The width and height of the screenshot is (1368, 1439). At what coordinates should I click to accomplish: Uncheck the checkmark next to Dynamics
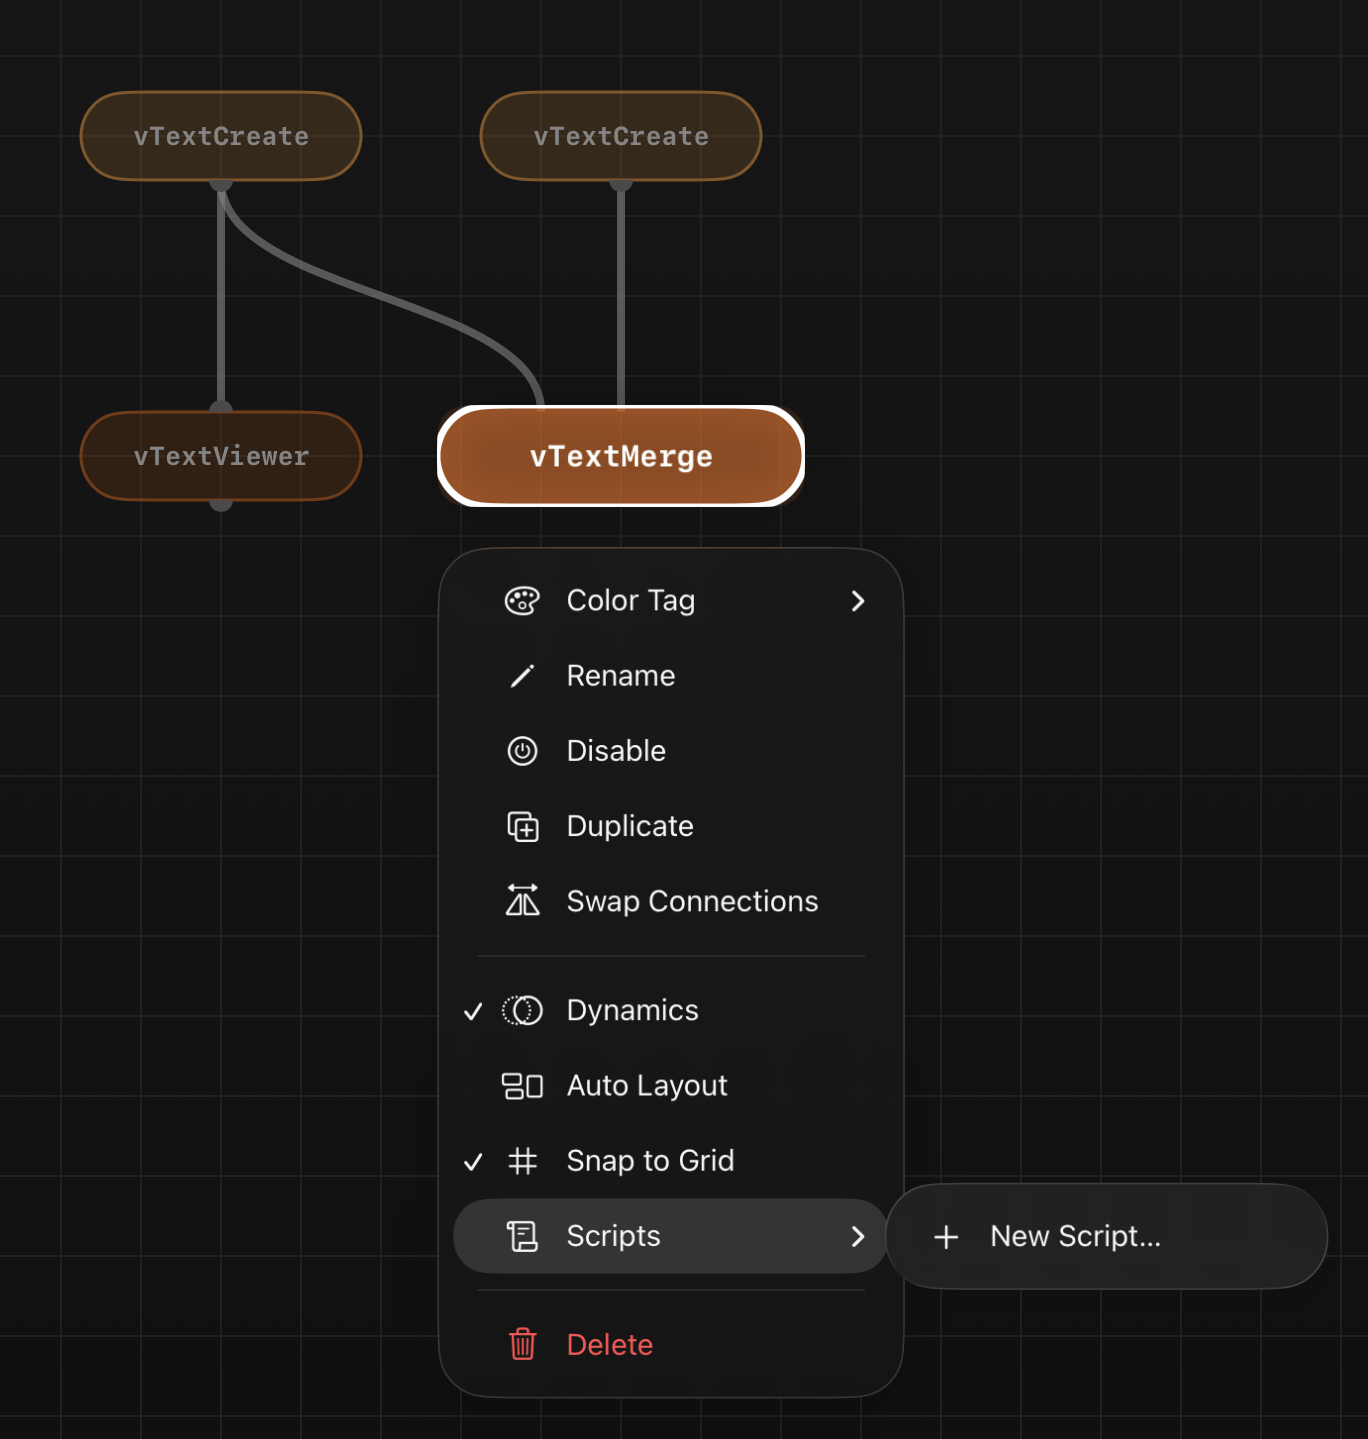(x=473, y=1012)
